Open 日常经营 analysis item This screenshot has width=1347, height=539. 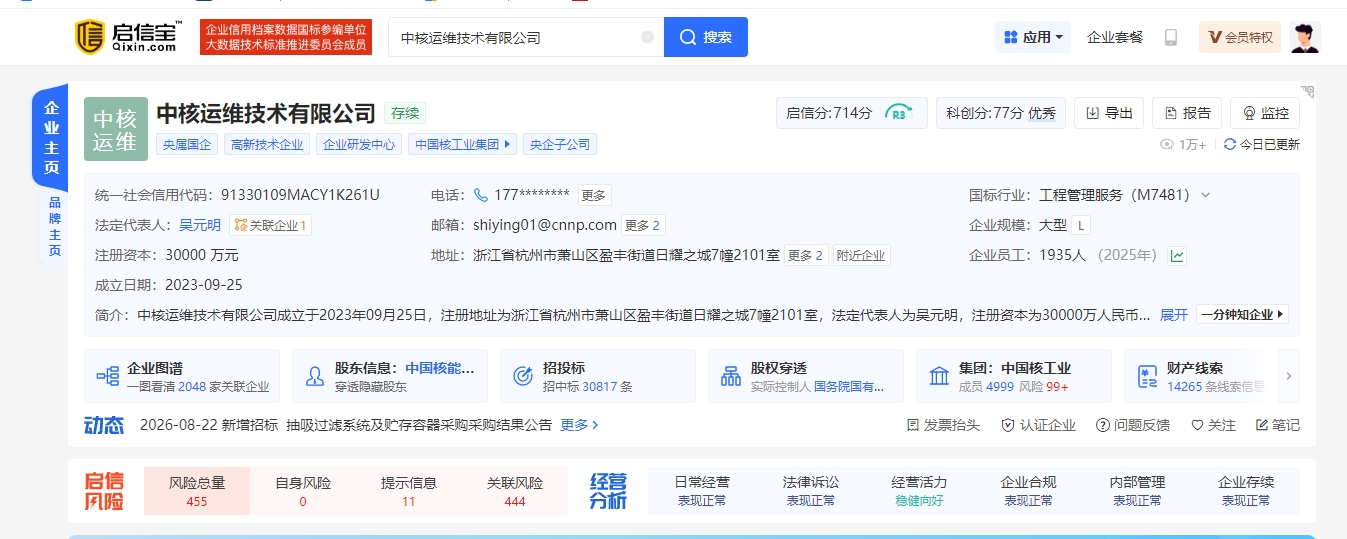point(702,491)
